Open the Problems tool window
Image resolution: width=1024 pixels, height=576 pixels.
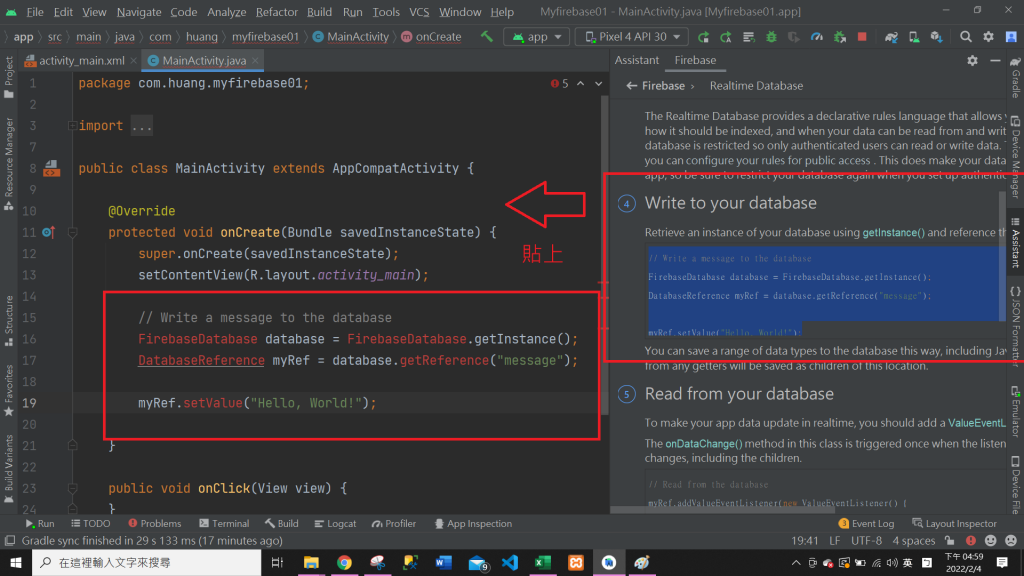pos(155,523)
